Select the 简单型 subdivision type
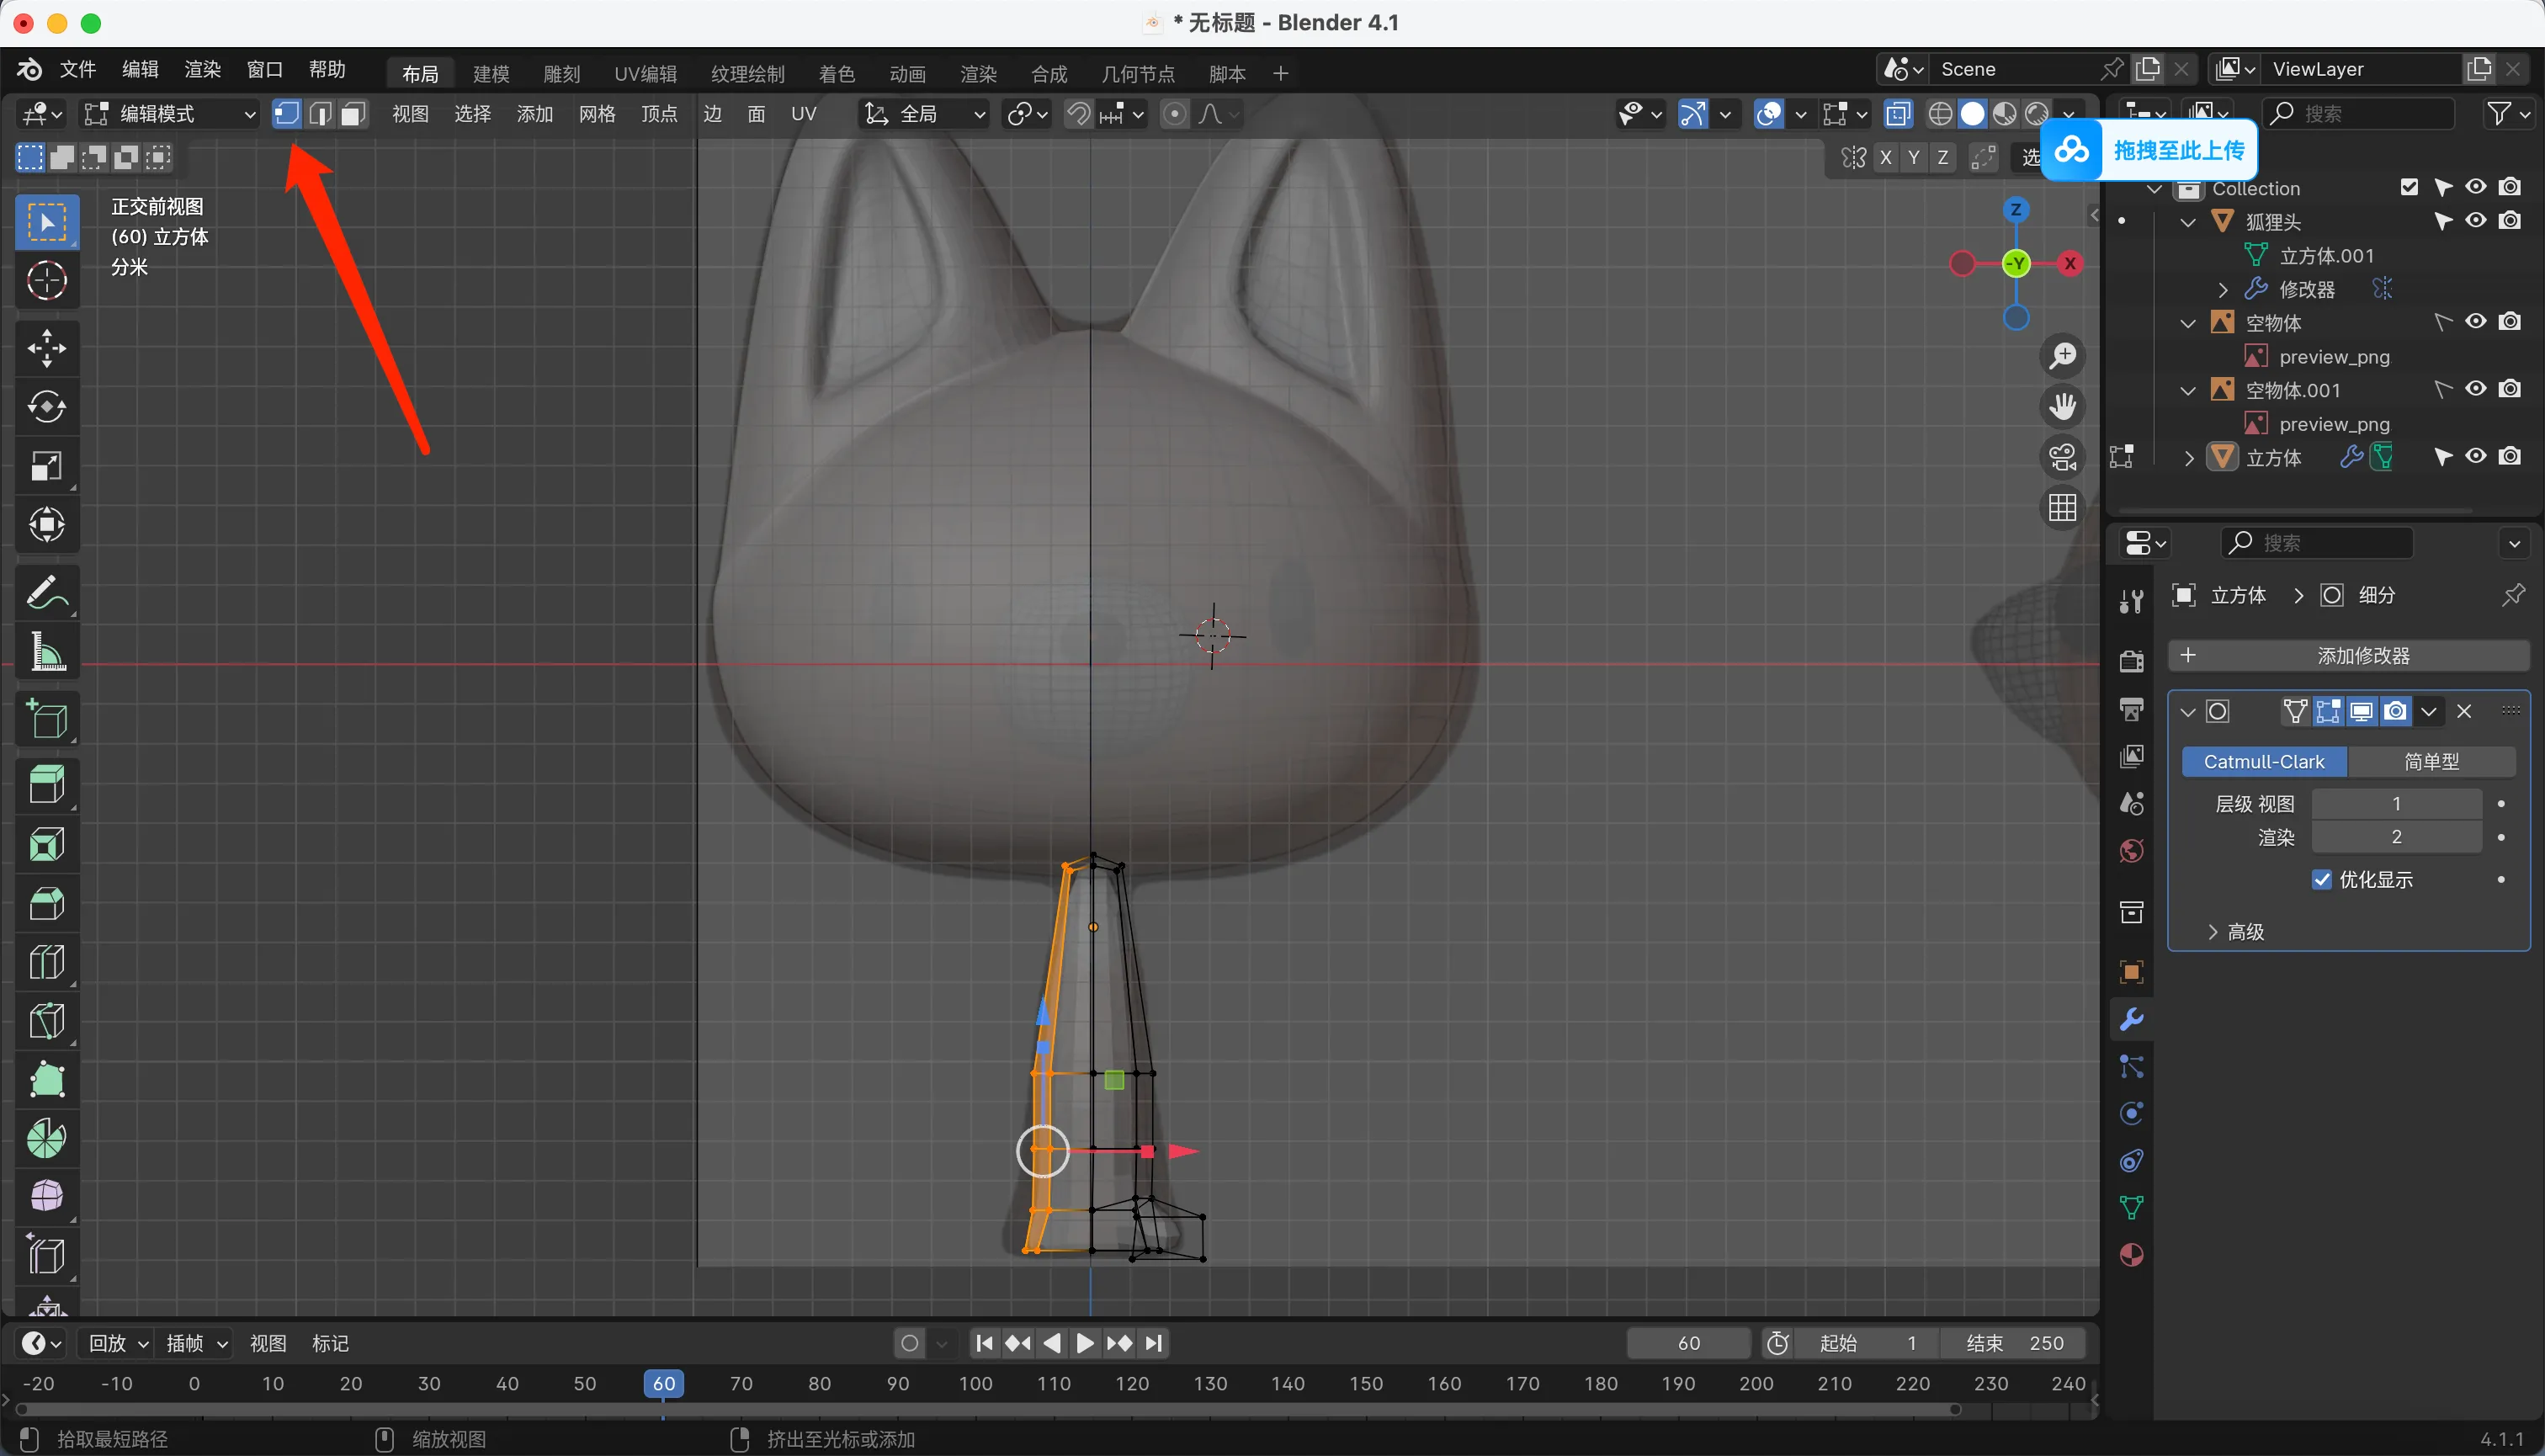This screenshot has height=1456, width=2545. (2431, 762)
